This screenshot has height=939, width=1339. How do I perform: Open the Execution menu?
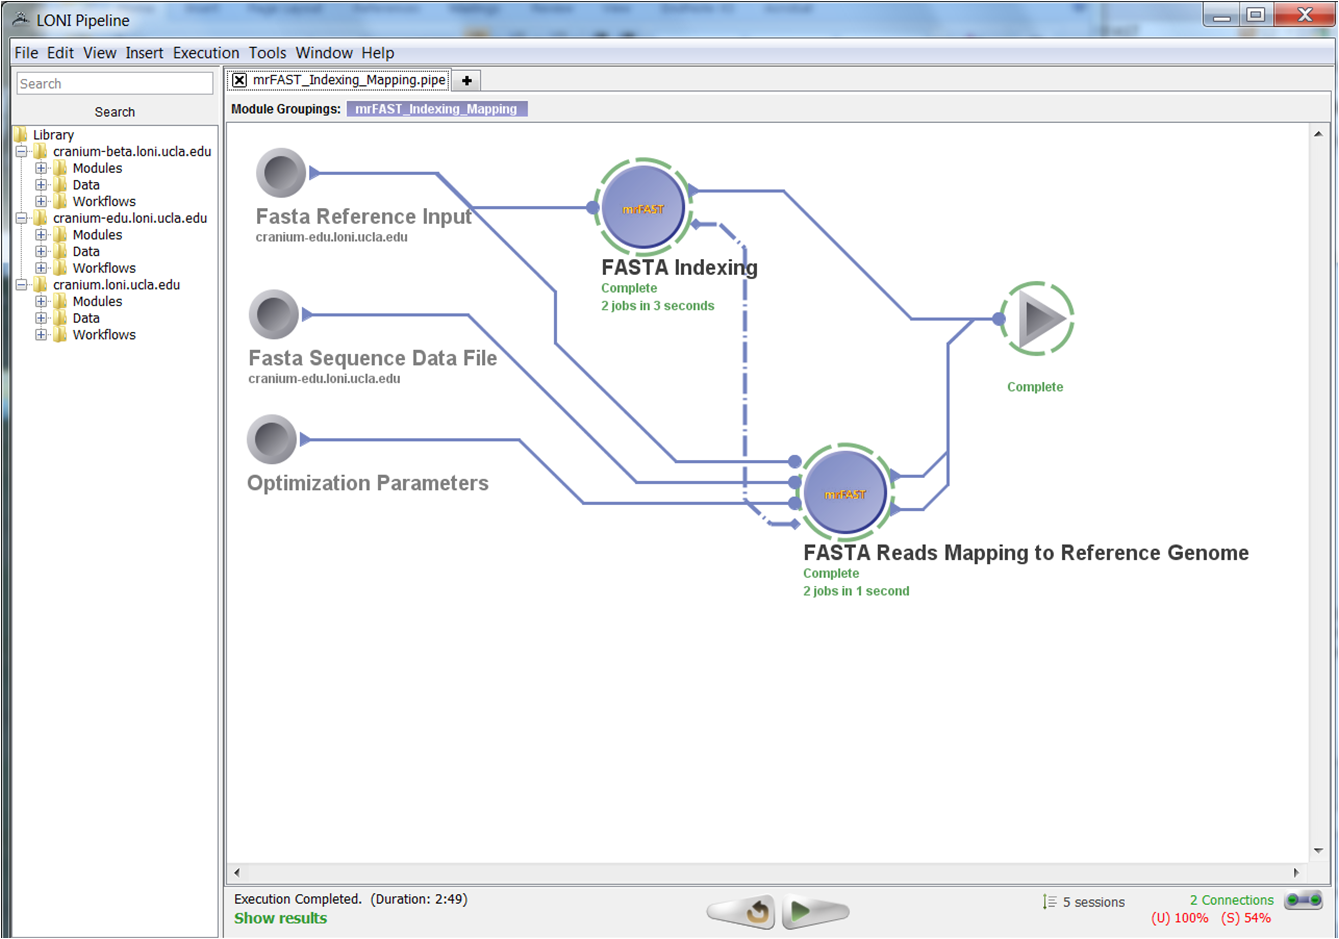(x=205, y=53)
